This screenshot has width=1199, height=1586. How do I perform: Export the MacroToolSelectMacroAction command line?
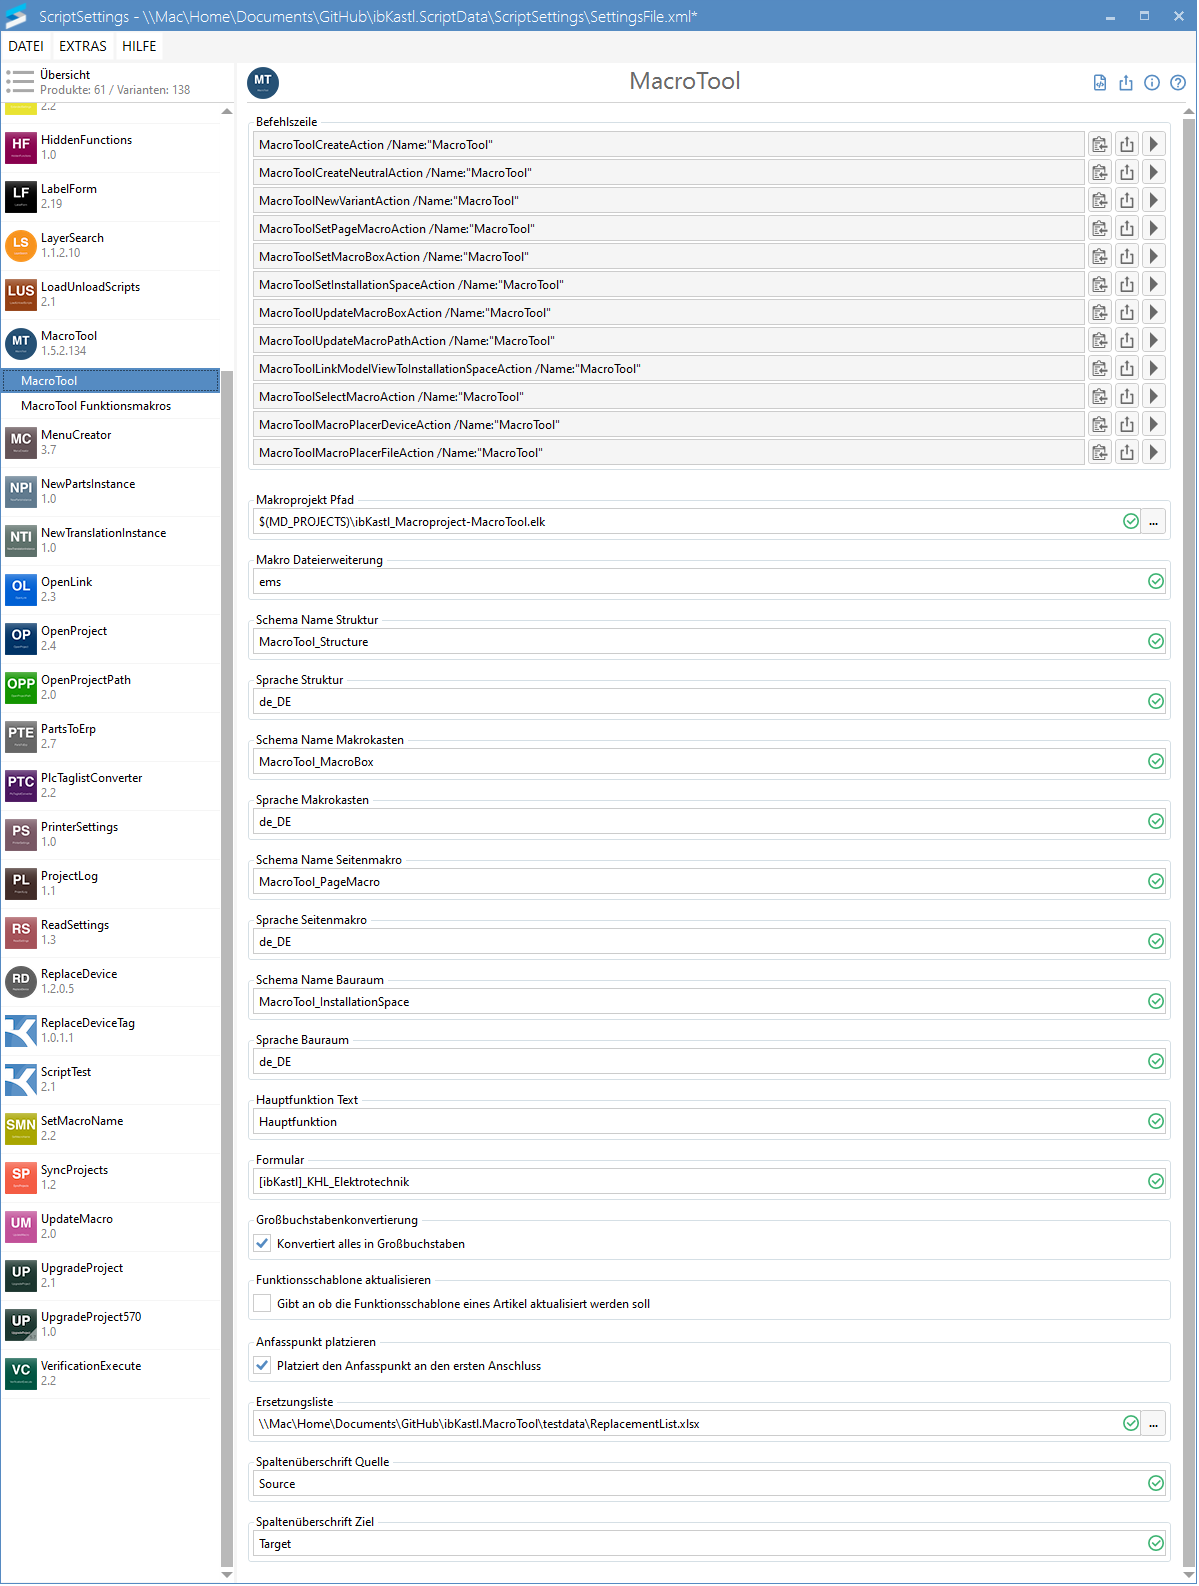pyautogui.click(x=1127, y=397)
